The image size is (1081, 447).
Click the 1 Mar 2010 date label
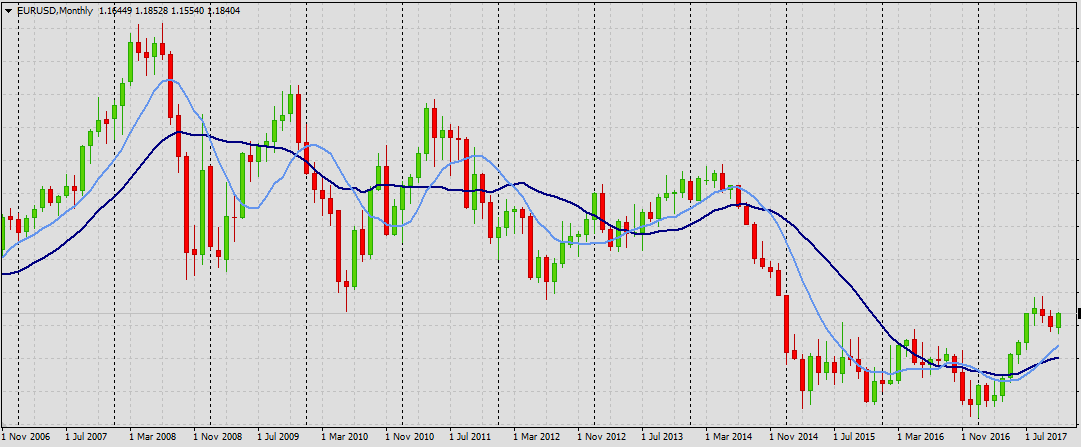pos(345,437)
